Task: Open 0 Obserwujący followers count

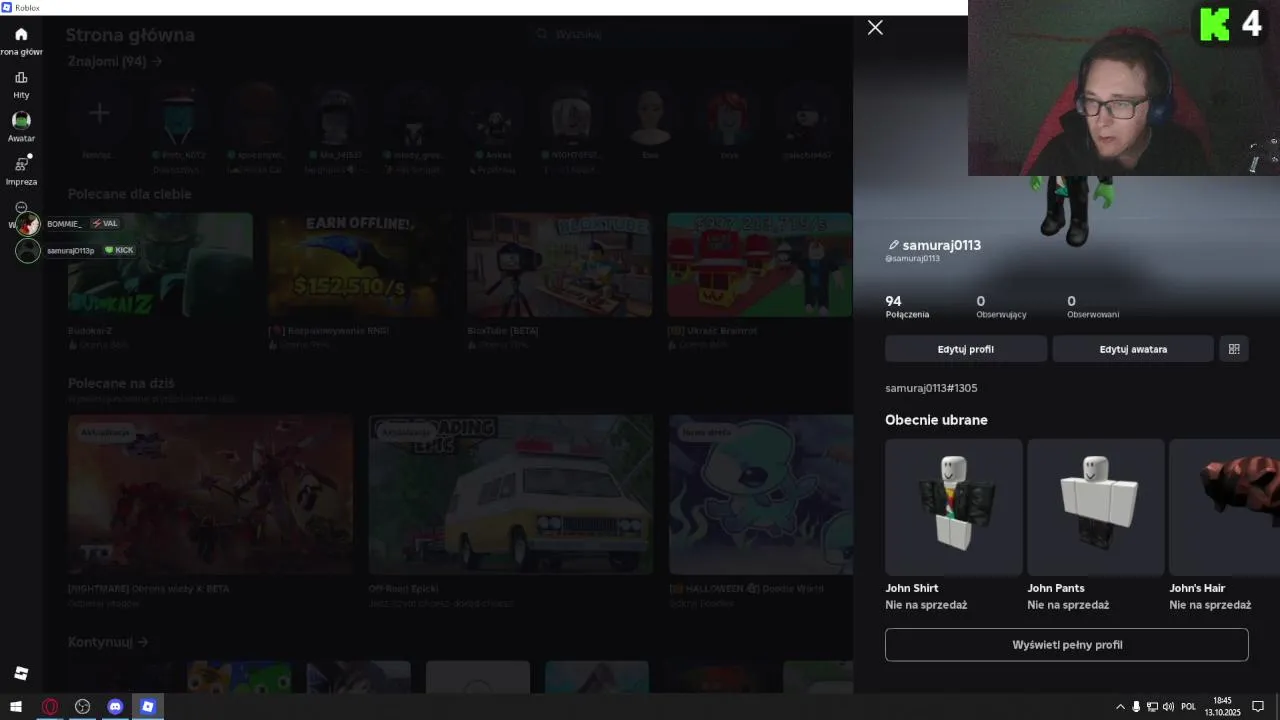Action: coord(1001,307)
